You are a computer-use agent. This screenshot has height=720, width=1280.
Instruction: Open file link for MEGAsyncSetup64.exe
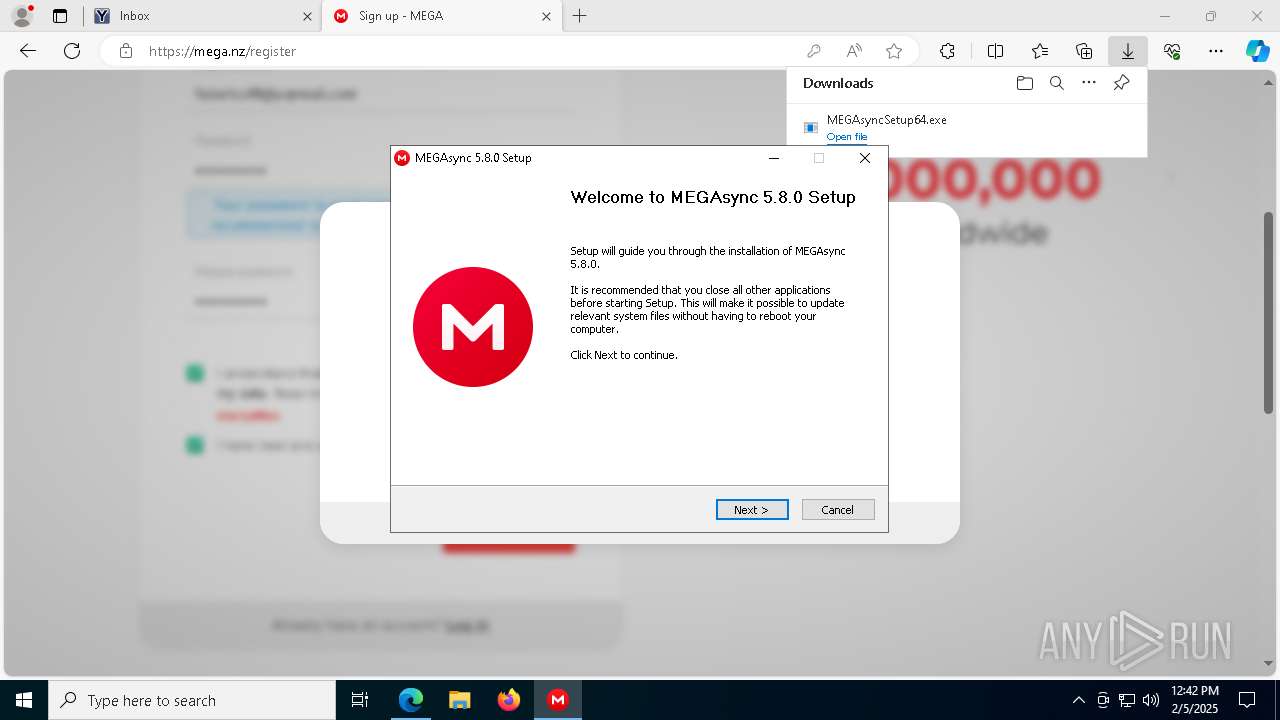pyautogui.click(x=847, y=137)
